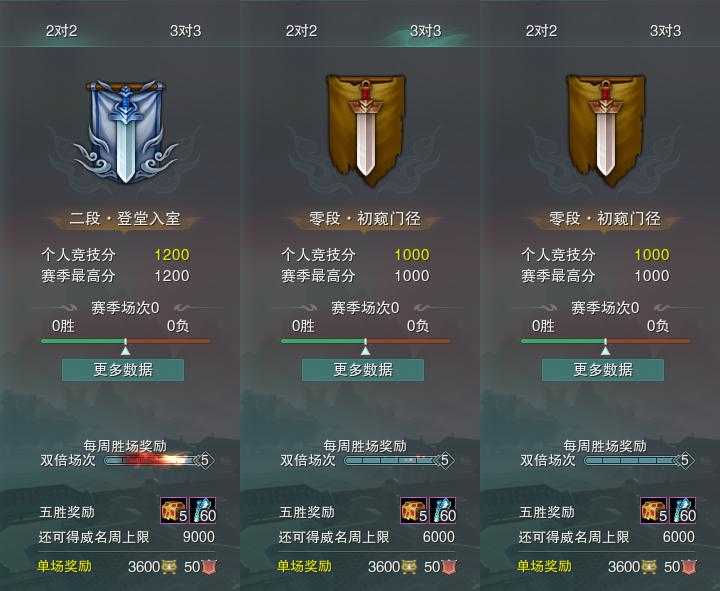Click the red badge icon beside 50 in the first panel

[209, 567]
